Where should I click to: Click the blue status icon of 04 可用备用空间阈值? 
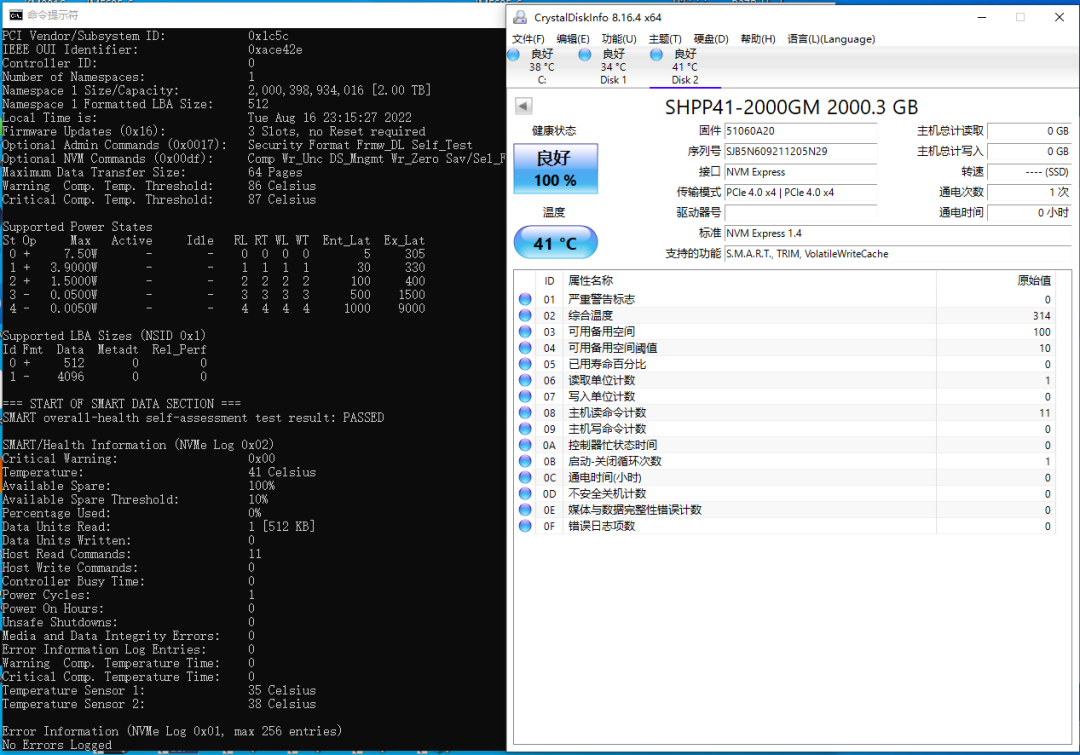[x=525, y=348]
